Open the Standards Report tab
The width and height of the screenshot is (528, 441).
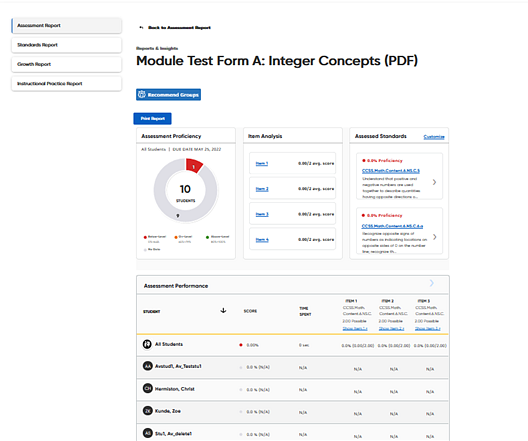pyautogui.click(x=67, y=45)
